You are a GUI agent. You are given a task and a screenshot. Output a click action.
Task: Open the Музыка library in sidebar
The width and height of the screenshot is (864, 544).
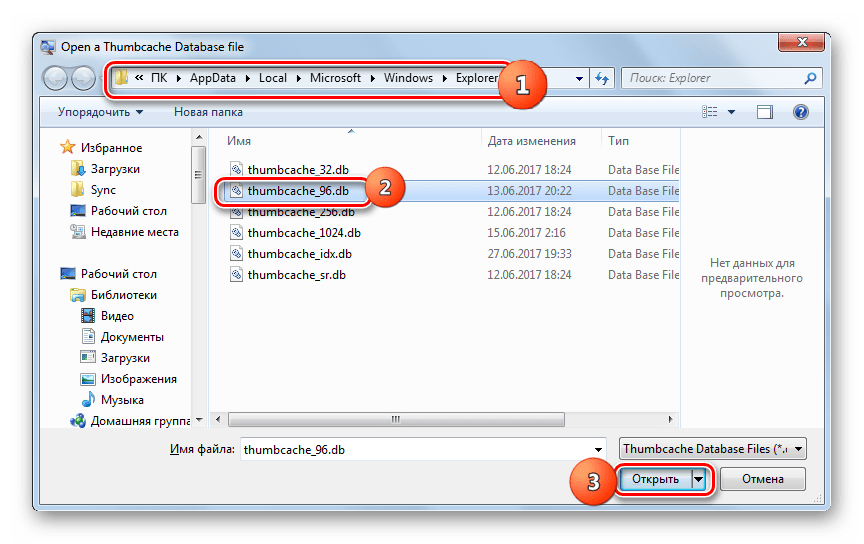coord(122,400)
